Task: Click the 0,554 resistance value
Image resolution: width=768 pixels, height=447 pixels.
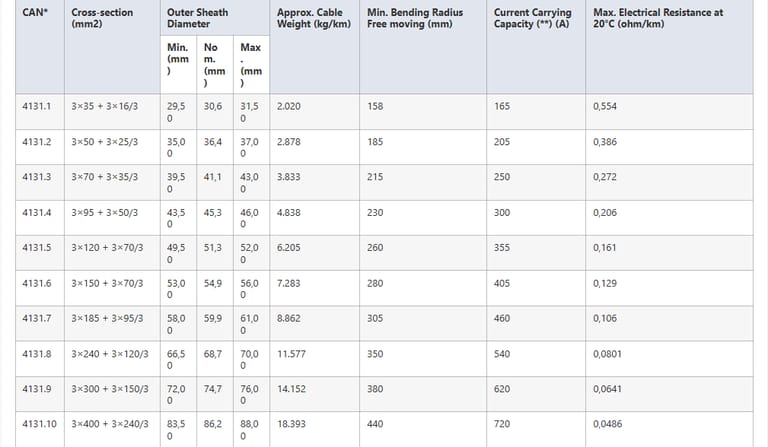Action: [x=604, y=106]
